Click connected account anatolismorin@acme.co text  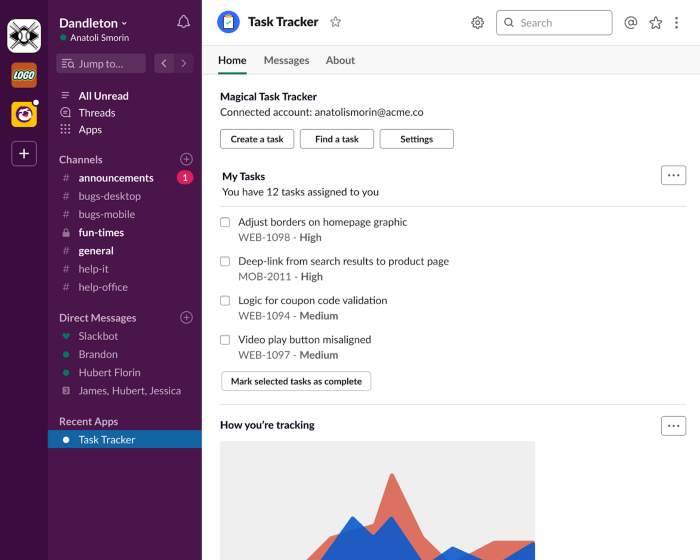pos(369,113)
